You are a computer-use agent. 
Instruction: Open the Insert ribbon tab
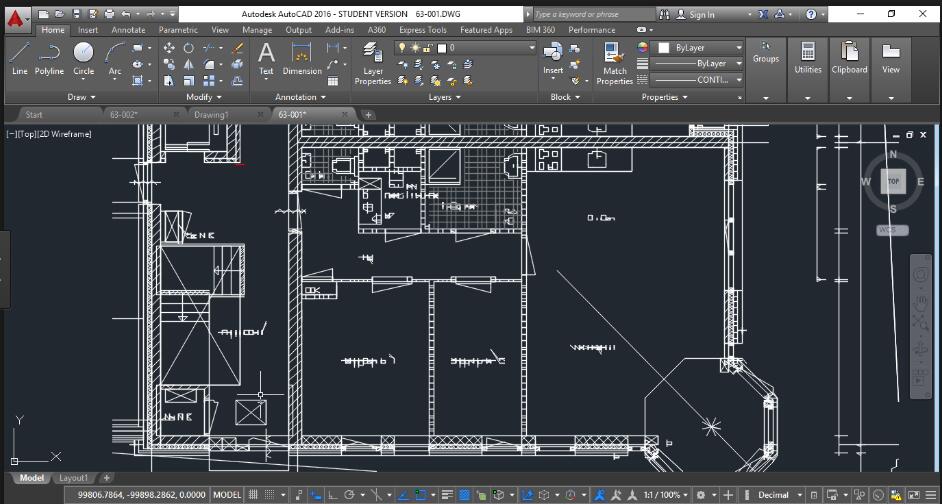point(88,29)
